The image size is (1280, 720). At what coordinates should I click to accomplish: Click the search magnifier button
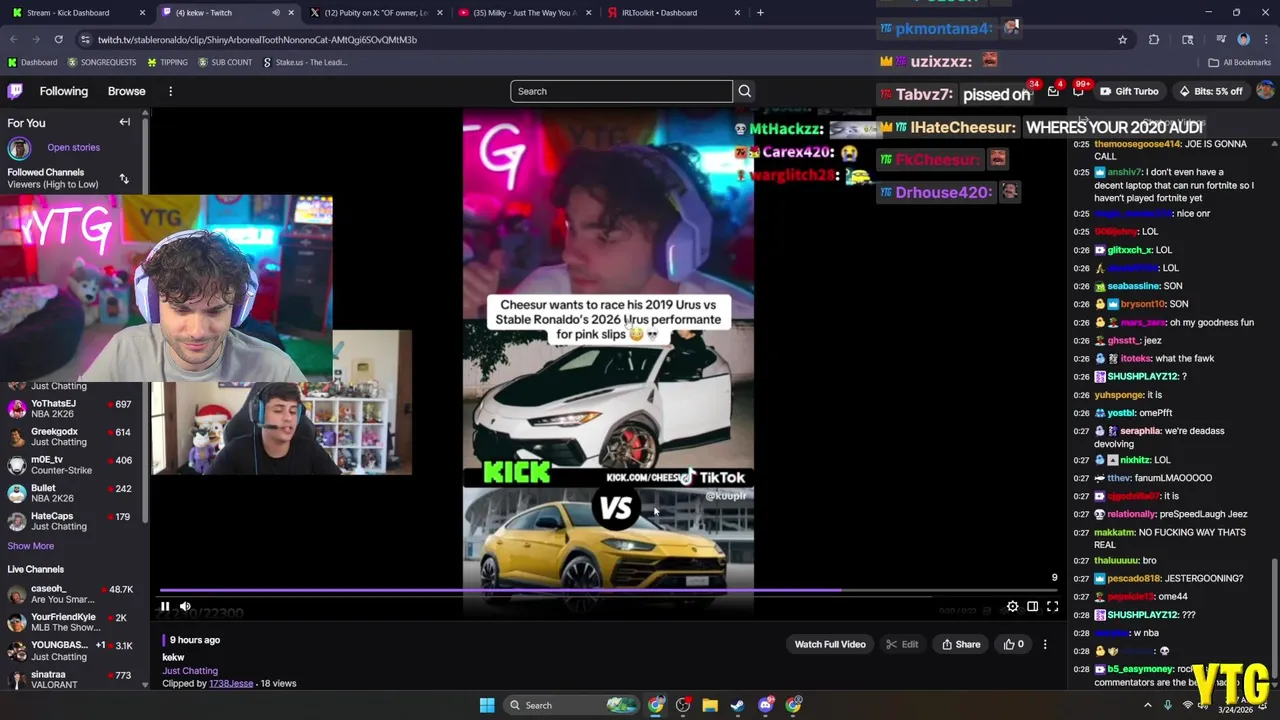(744, 91)
